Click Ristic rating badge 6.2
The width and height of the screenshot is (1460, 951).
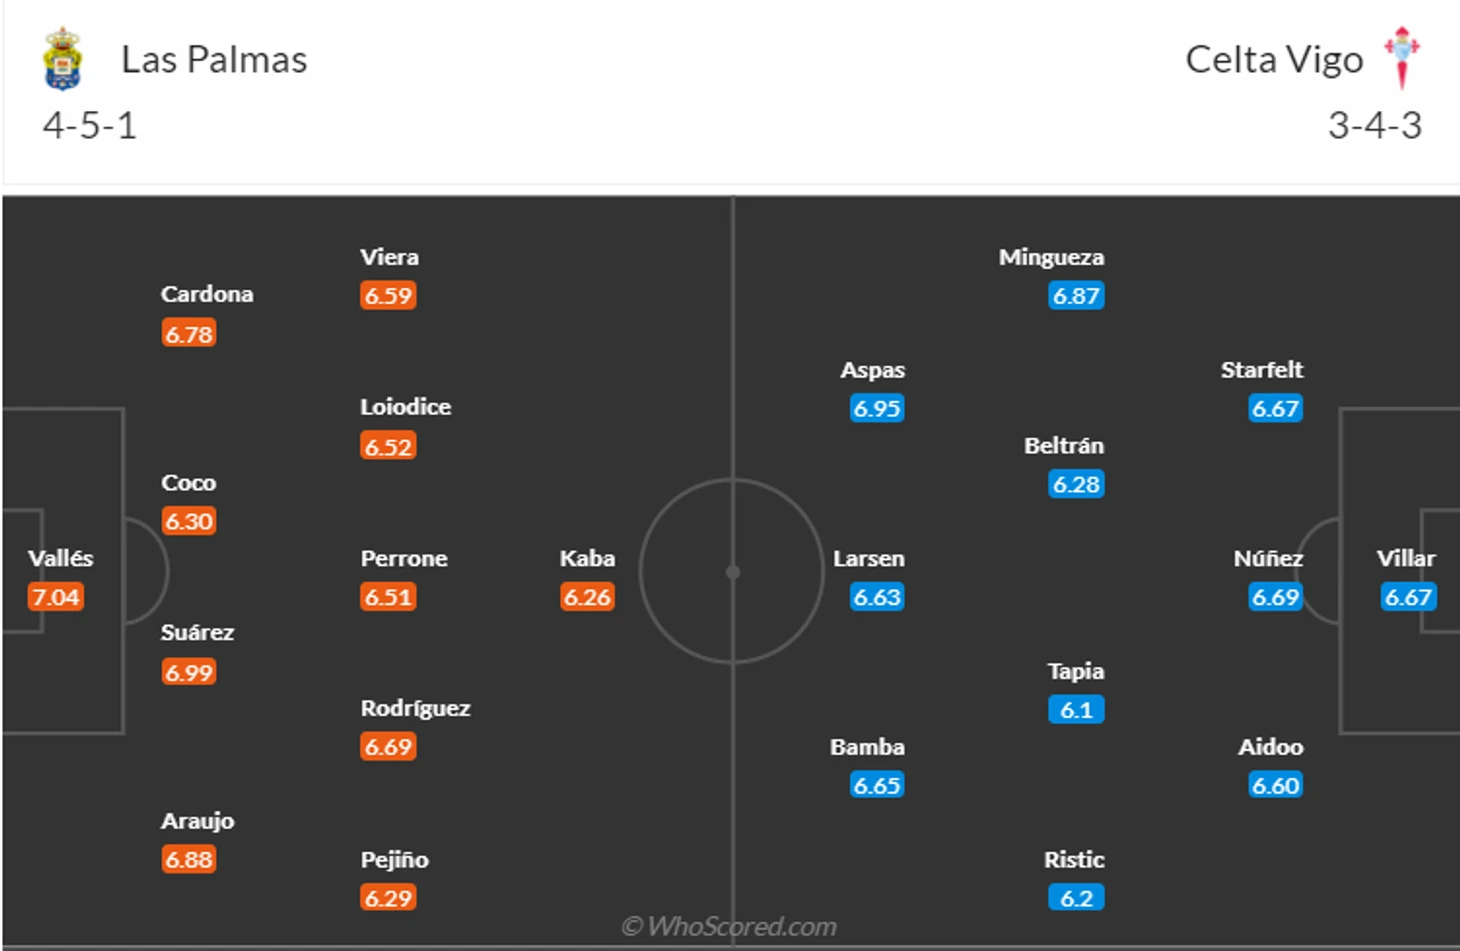click(x=1076, y=898)
